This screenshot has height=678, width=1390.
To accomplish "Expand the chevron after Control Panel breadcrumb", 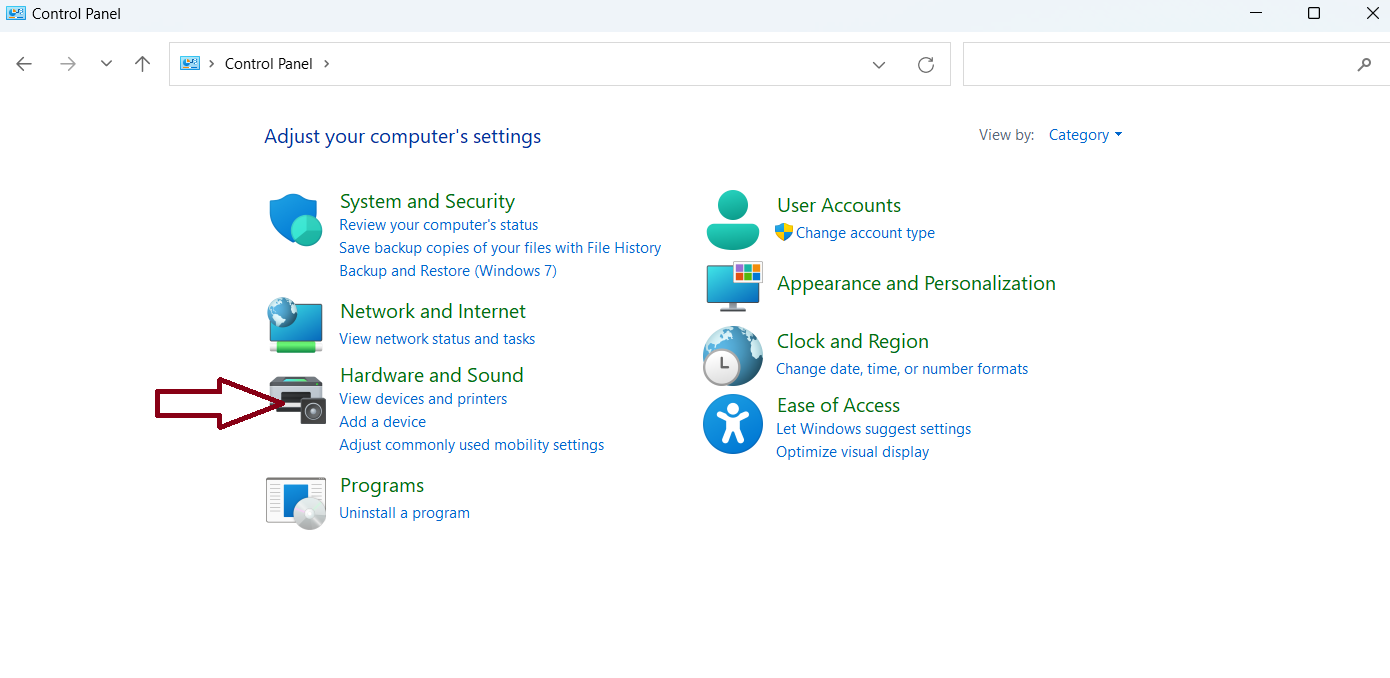I will pos(326,64).
